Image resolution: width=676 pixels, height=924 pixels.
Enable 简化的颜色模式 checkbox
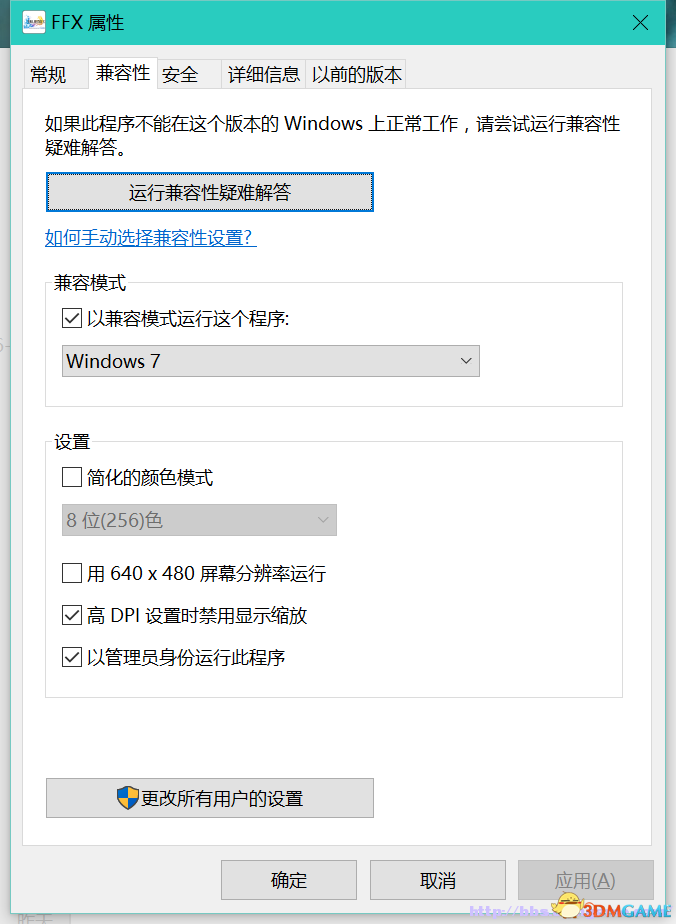(x=72, y=477)
